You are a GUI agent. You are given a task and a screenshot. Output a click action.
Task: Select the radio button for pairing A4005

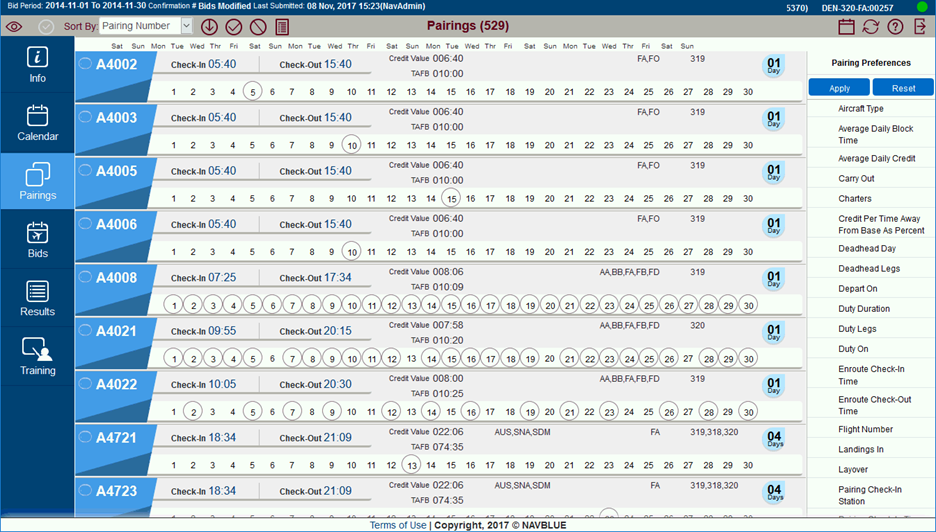coord(85,170)
